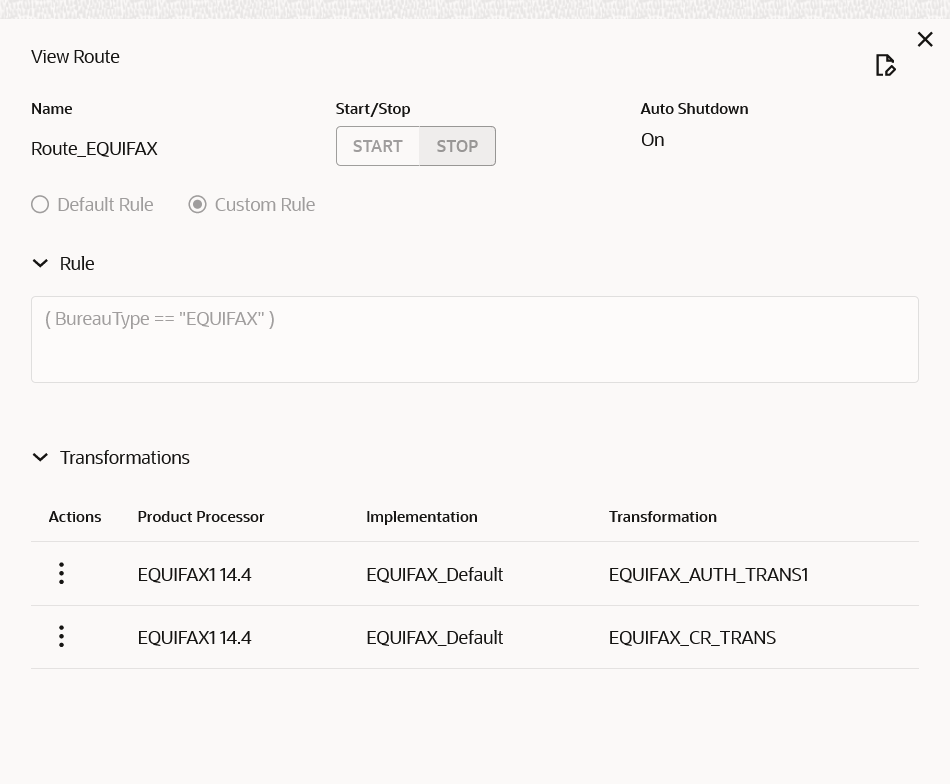Click EQUIFAX_Default in the EQUIFAX_AUTH_TRANS1 row
The image size is (950, 784).
[x=434, y=574]
